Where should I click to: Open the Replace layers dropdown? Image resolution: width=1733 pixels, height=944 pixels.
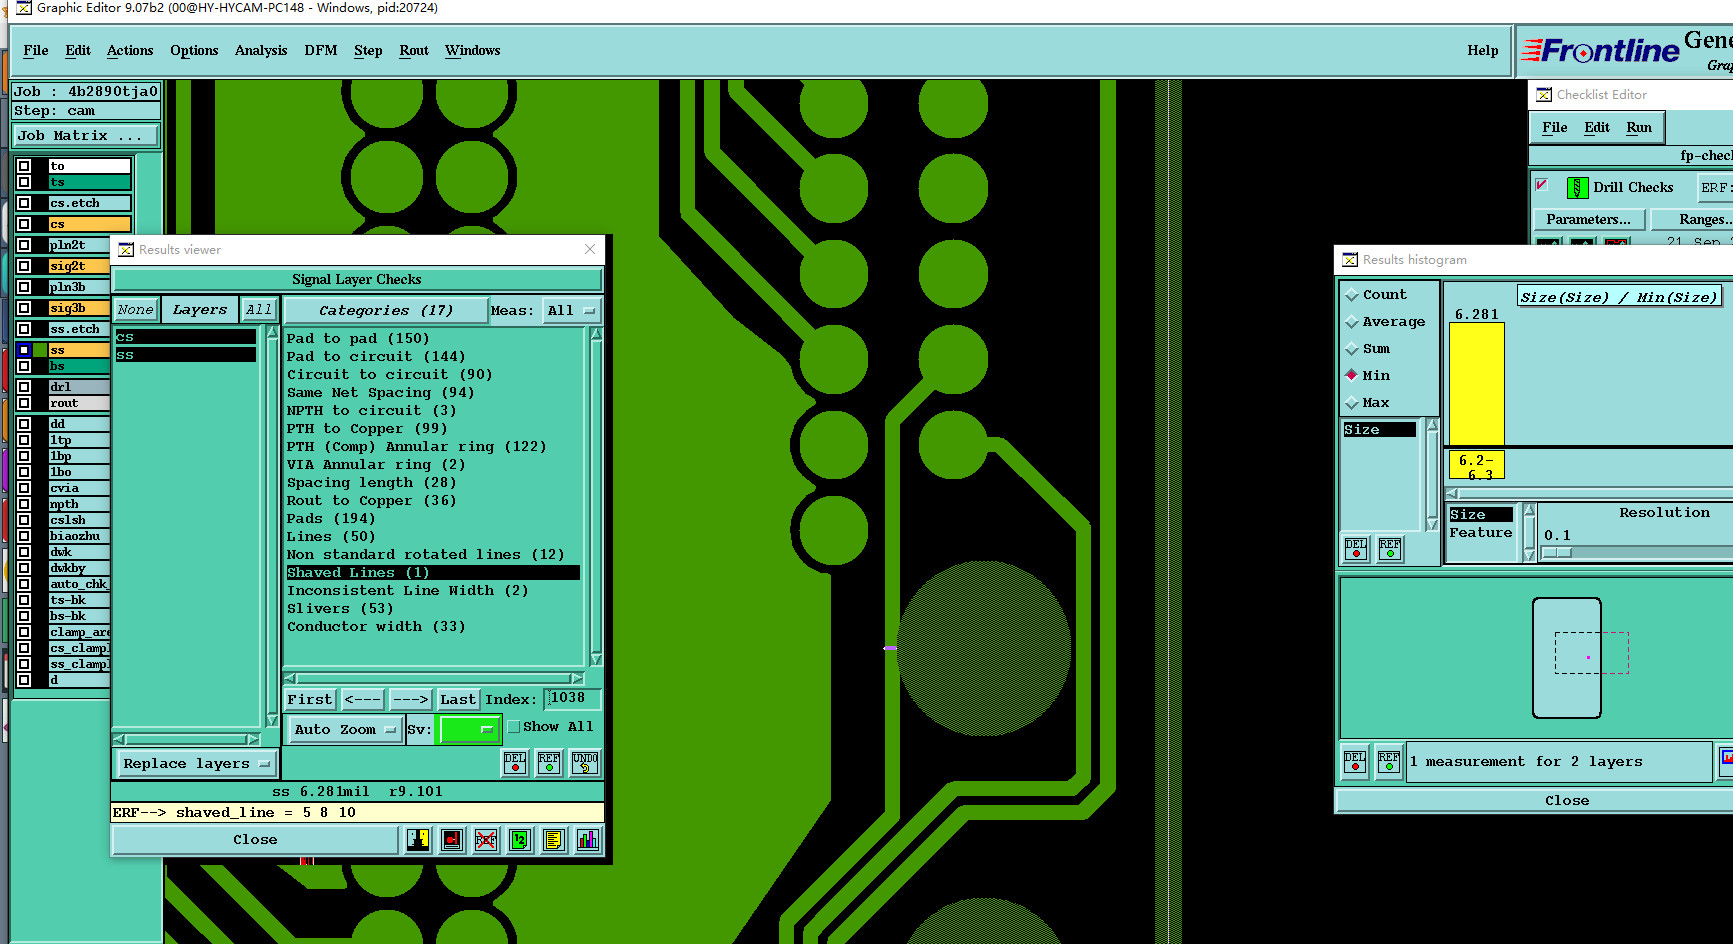click(x=196, y=764)
